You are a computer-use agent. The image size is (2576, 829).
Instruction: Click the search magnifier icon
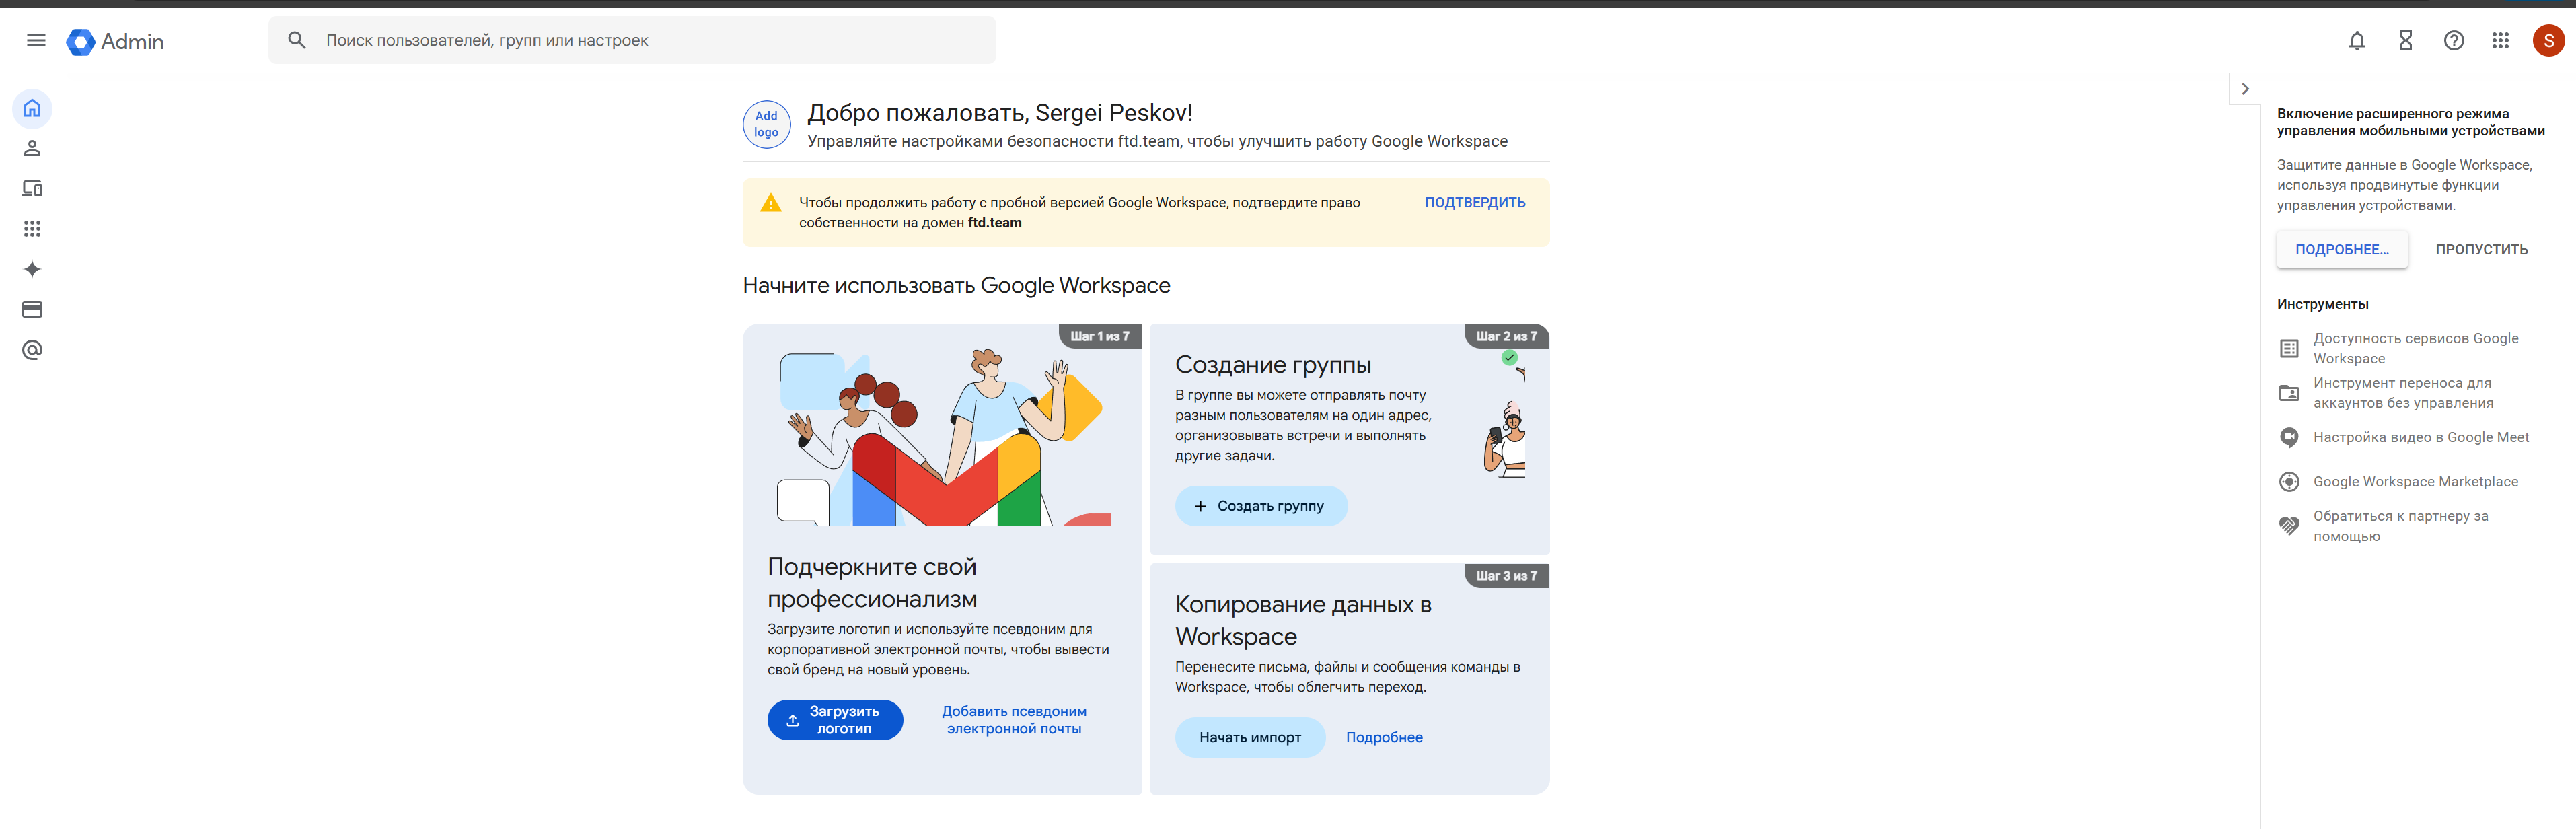297,40
